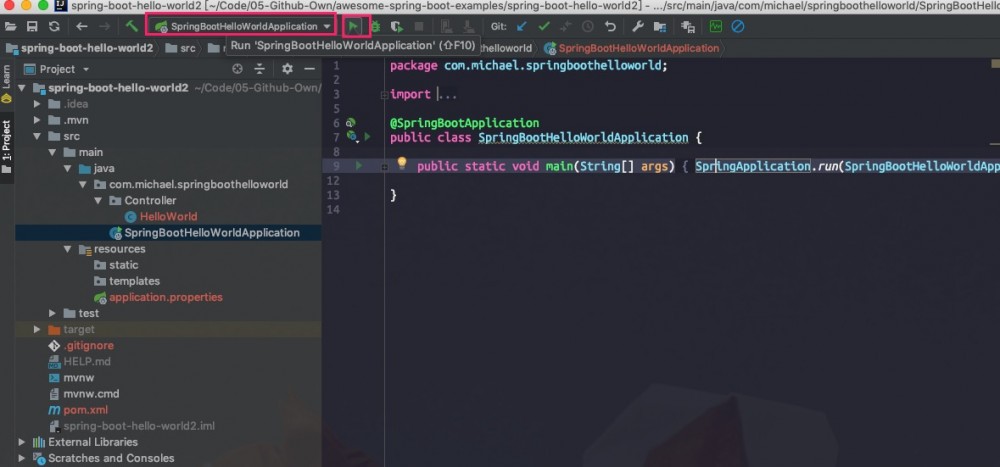Open application.properties
1000x467 pixels.
[166, 297]
